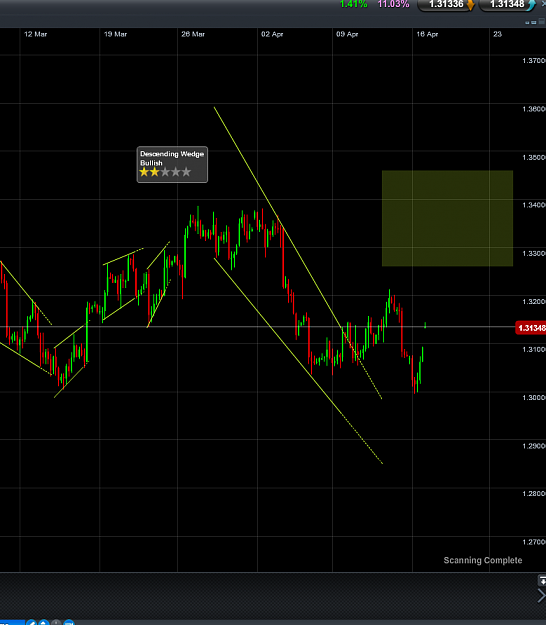Click the 1.3600 price axis label

point(534,109)
